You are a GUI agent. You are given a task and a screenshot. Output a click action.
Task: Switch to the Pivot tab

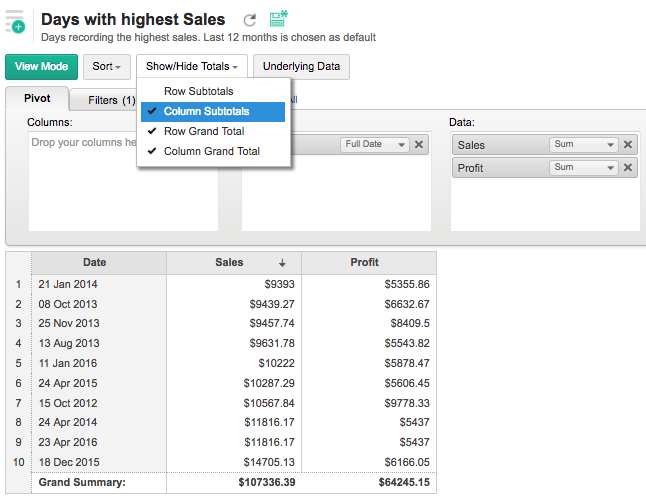[x=38, y=99]
